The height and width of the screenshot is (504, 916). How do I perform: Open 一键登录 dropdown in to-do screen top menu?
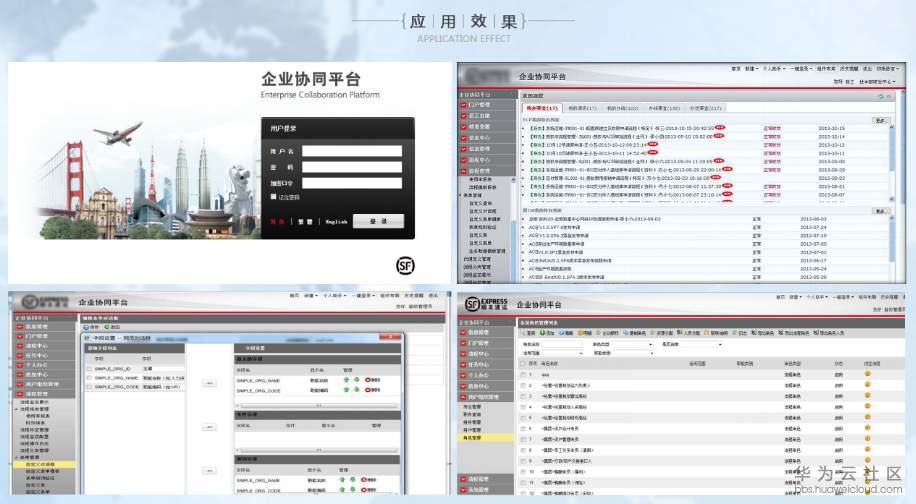pyautogui.click(x=801, y=69)
